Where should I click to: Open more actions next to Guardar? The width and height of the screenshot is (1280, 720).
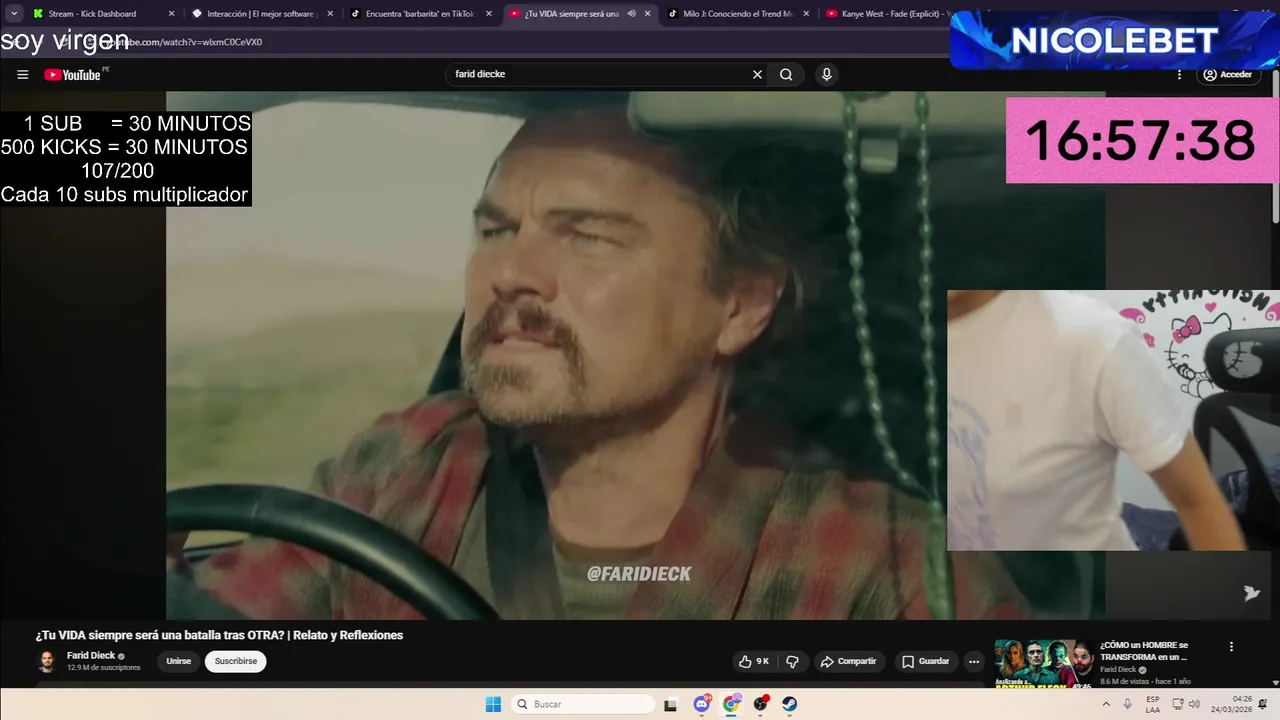tap(974, 661)
